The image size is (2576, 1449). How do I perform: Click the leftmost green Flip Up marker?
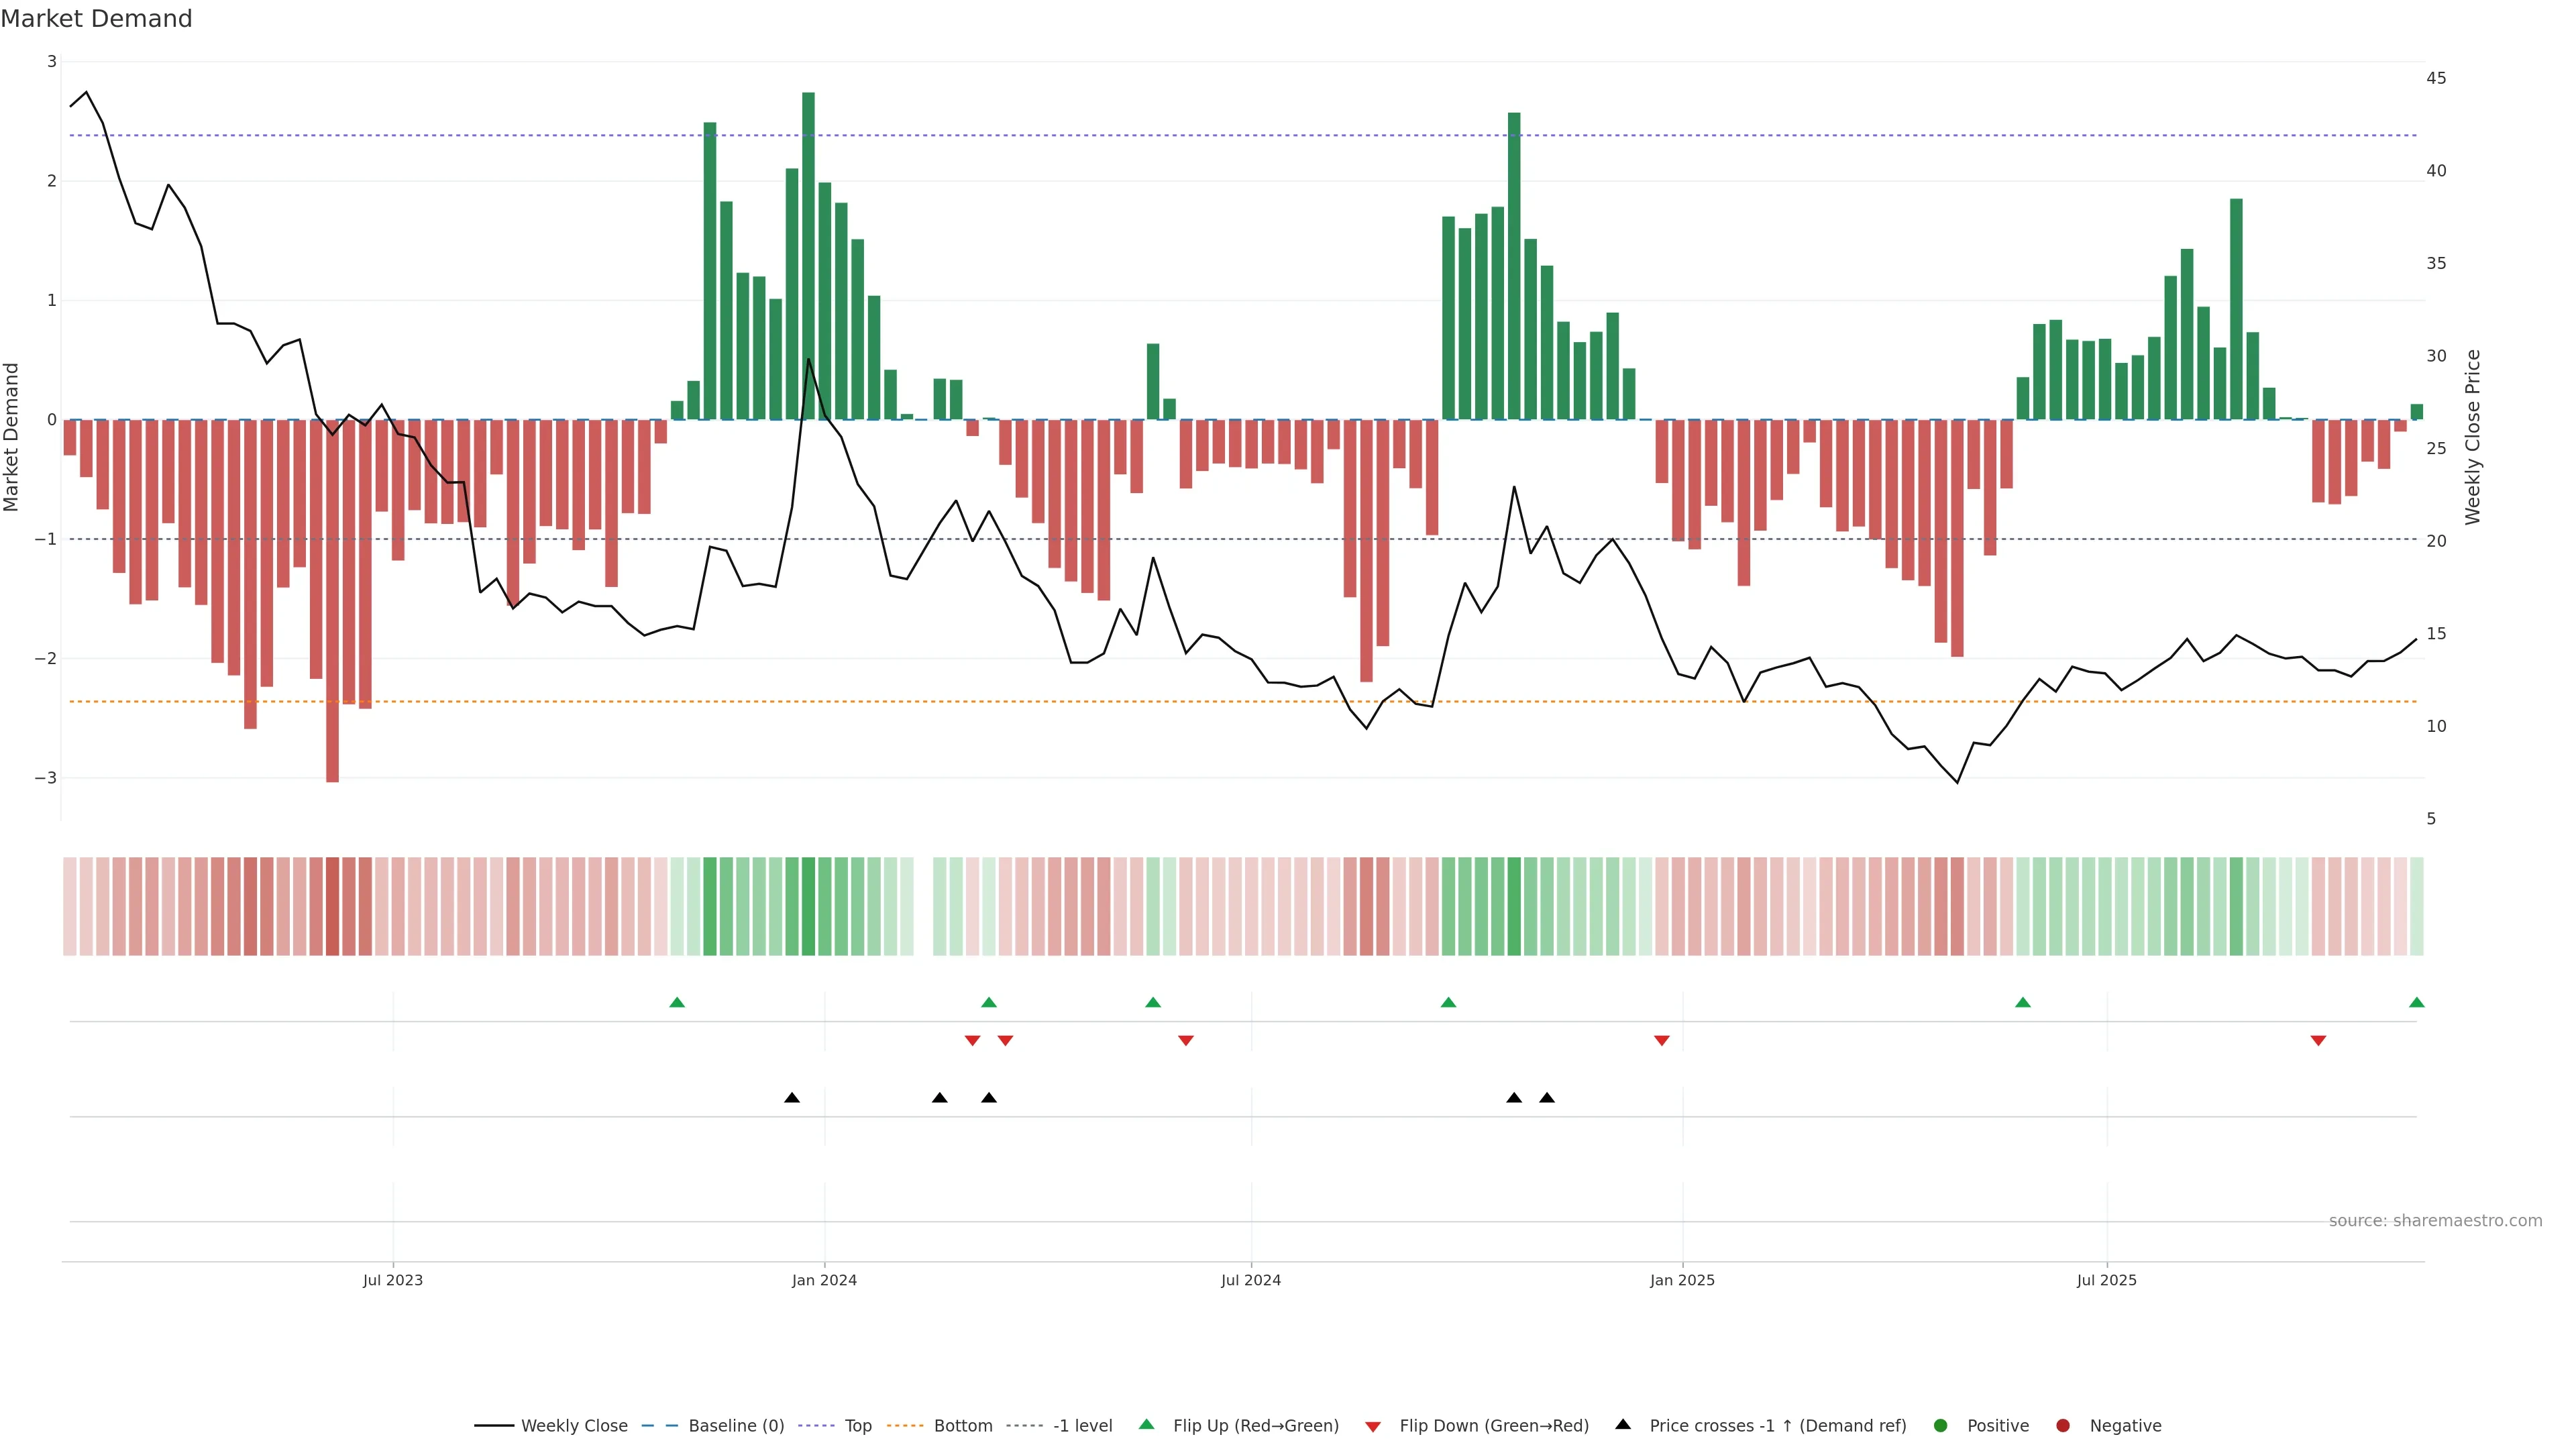pyautogui.click(x=677, y=1002)
